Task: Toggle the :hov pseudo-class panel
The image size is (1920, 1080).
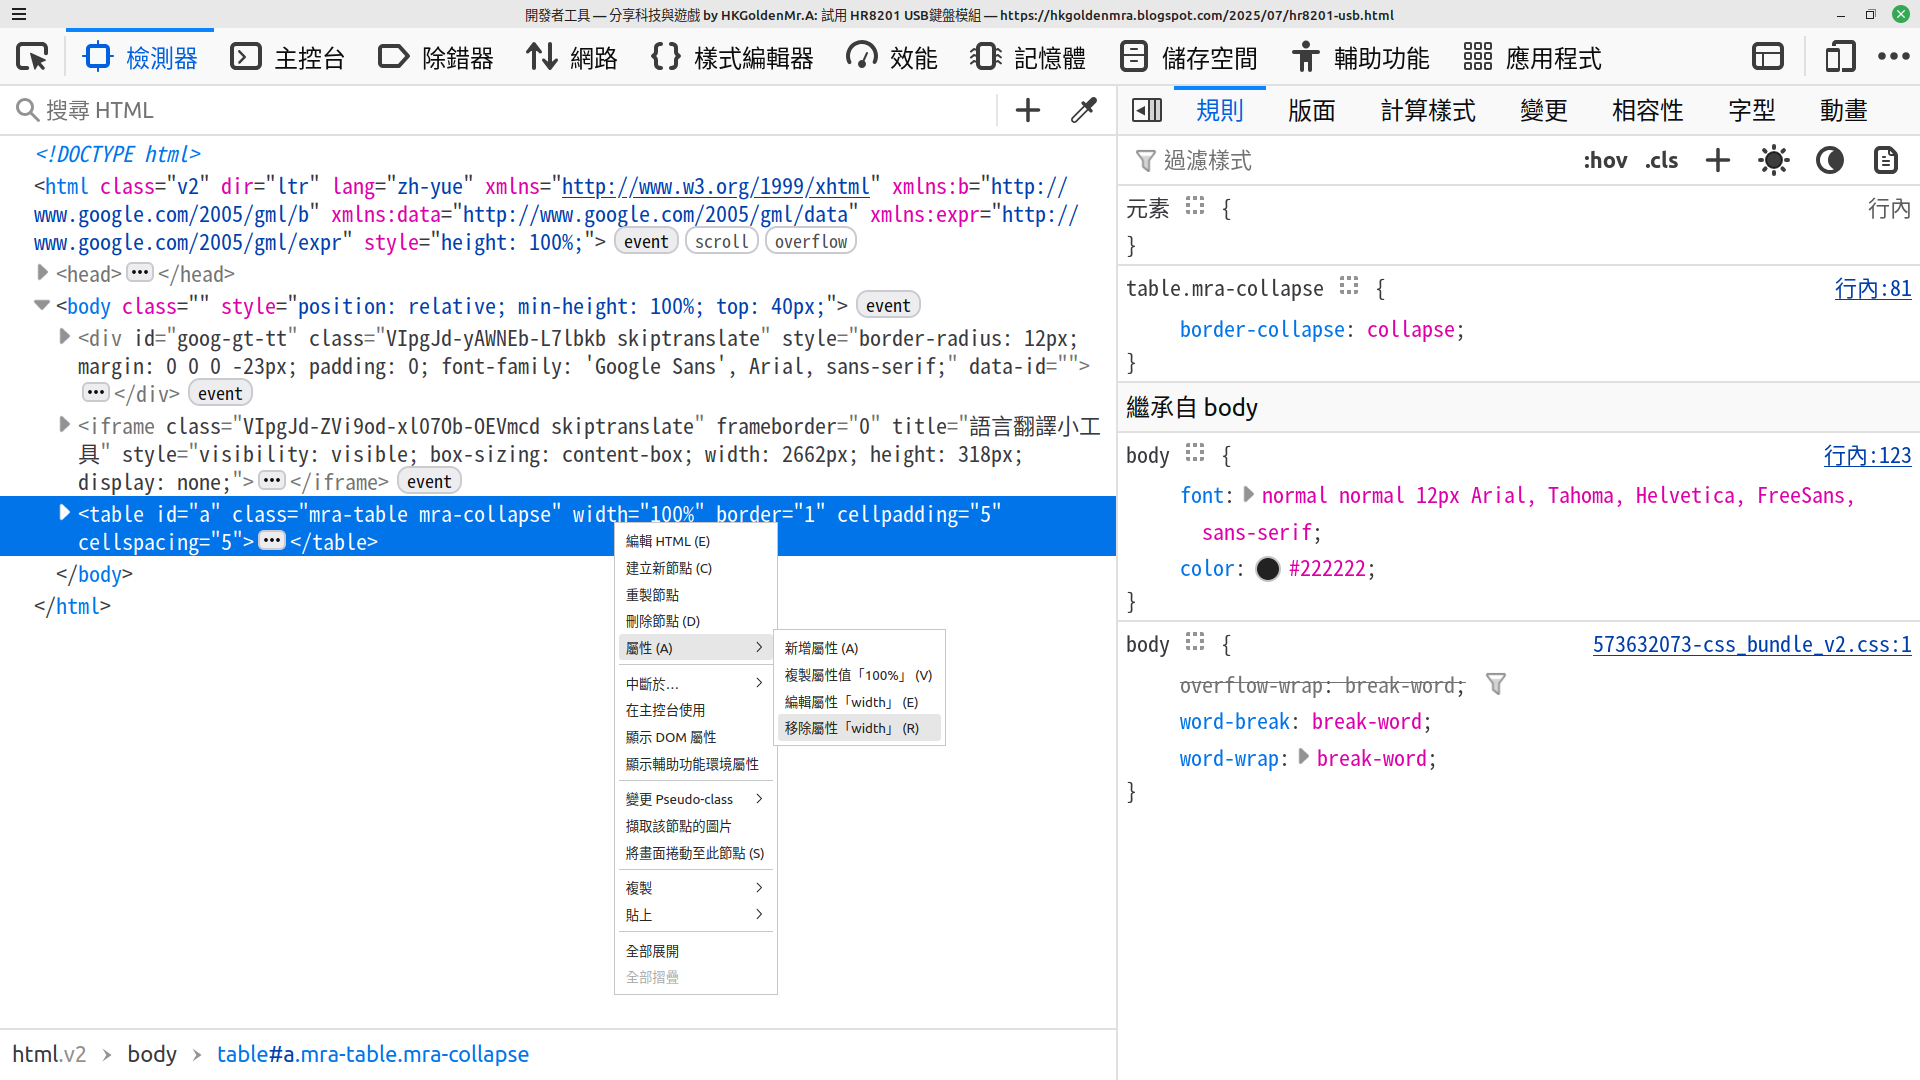Action: coord(1605,160)
